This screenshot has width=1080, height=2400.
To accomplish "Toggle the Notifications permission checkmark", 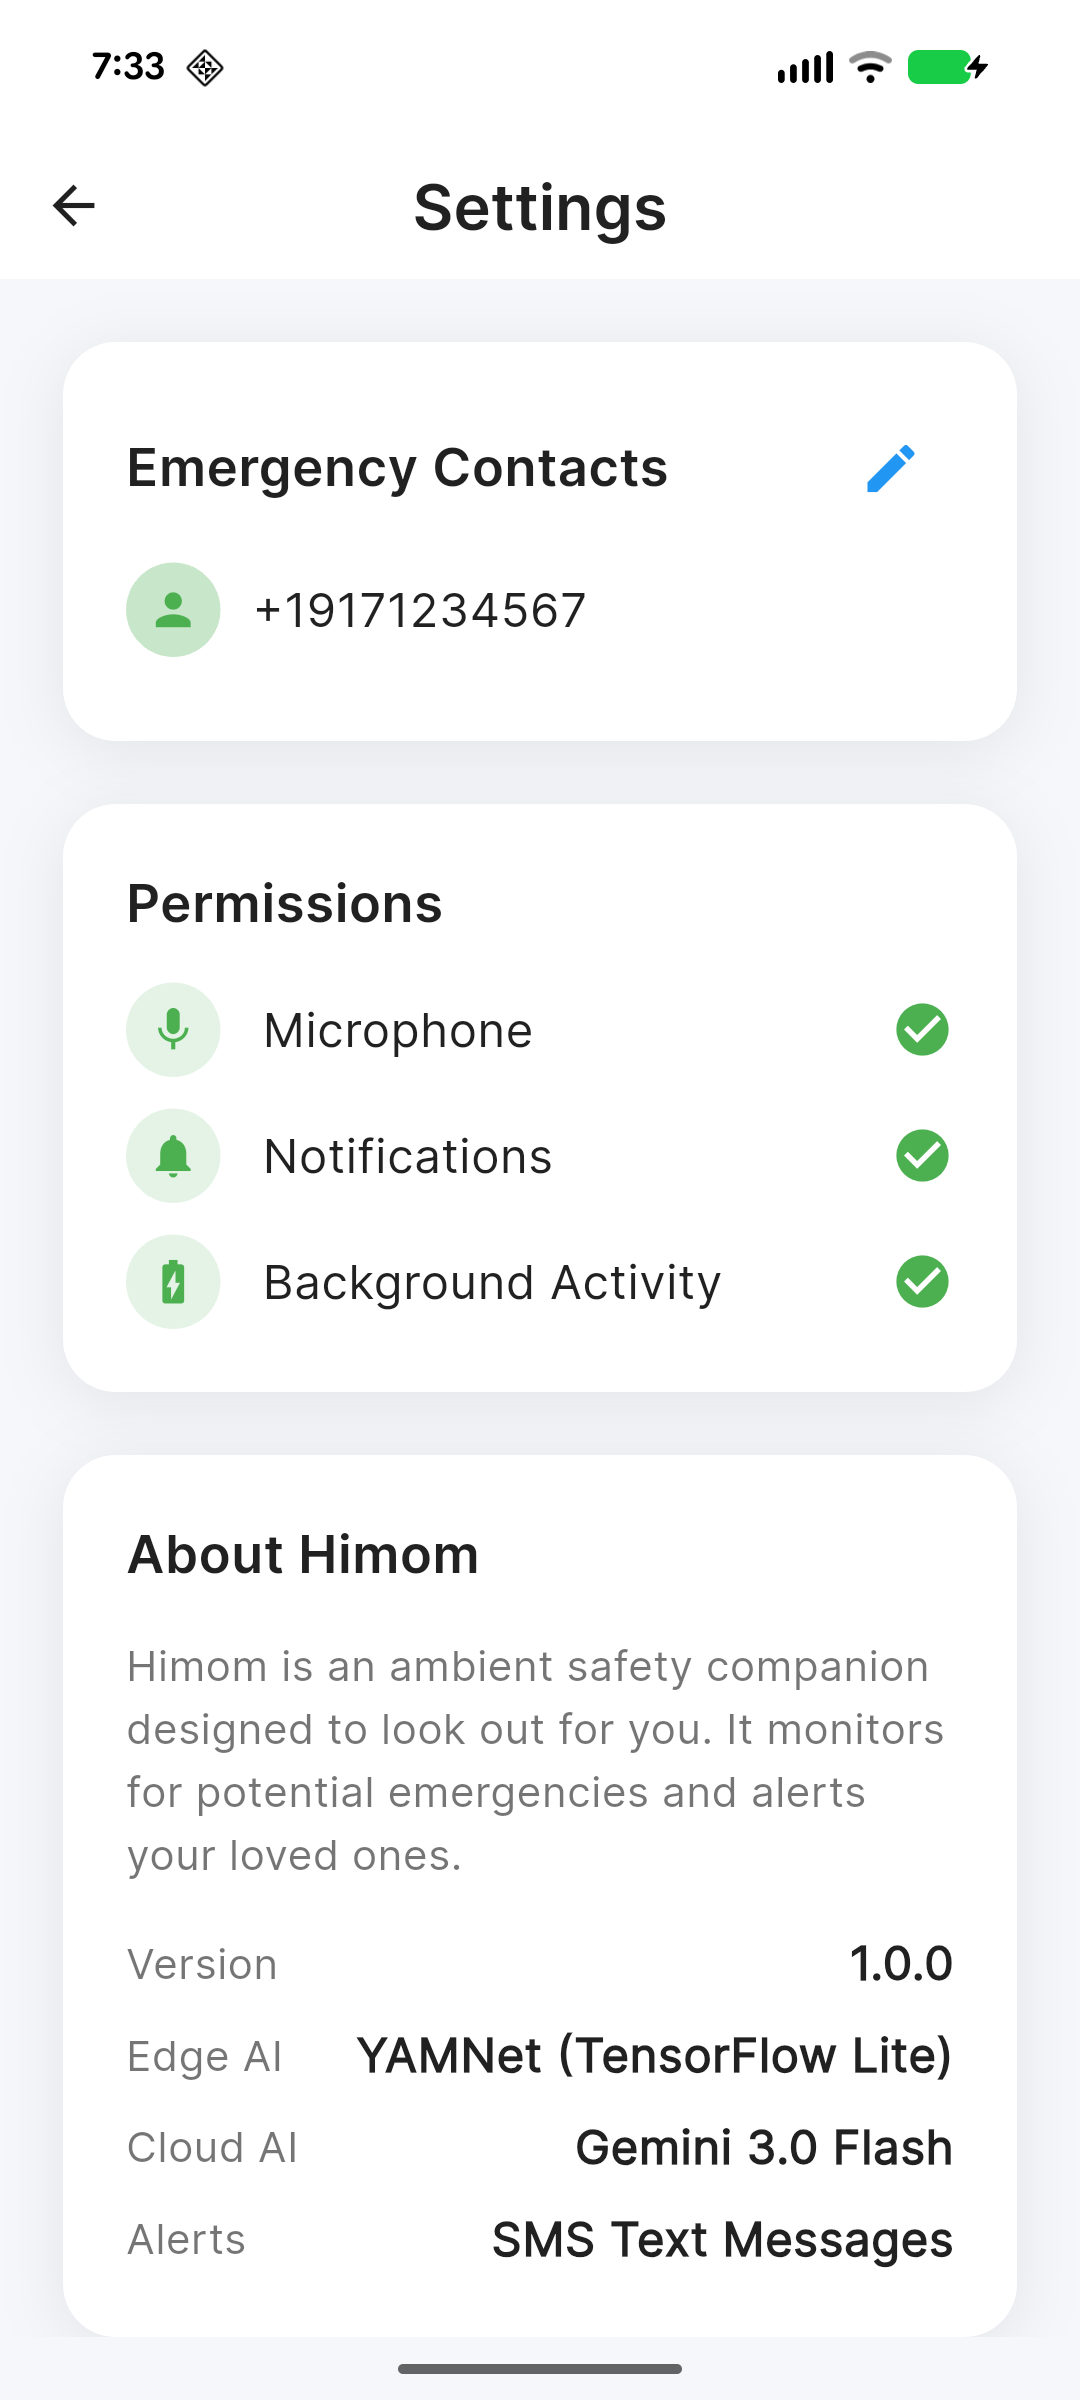I will [922, 1156].
